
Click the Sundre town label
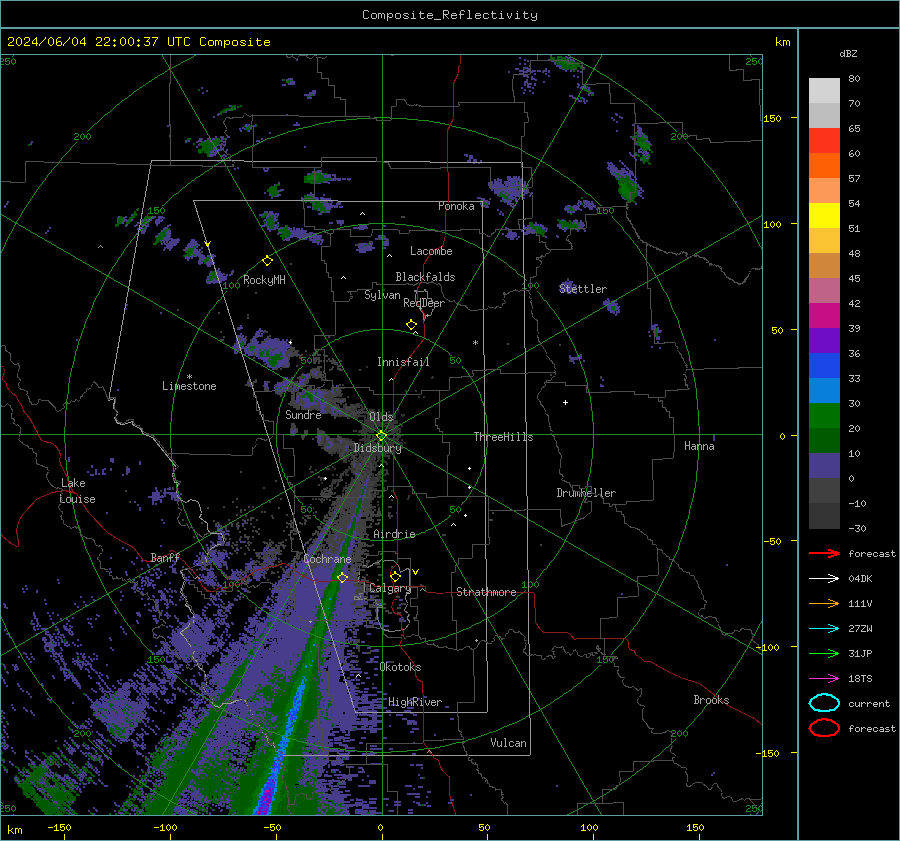[303, 415]
